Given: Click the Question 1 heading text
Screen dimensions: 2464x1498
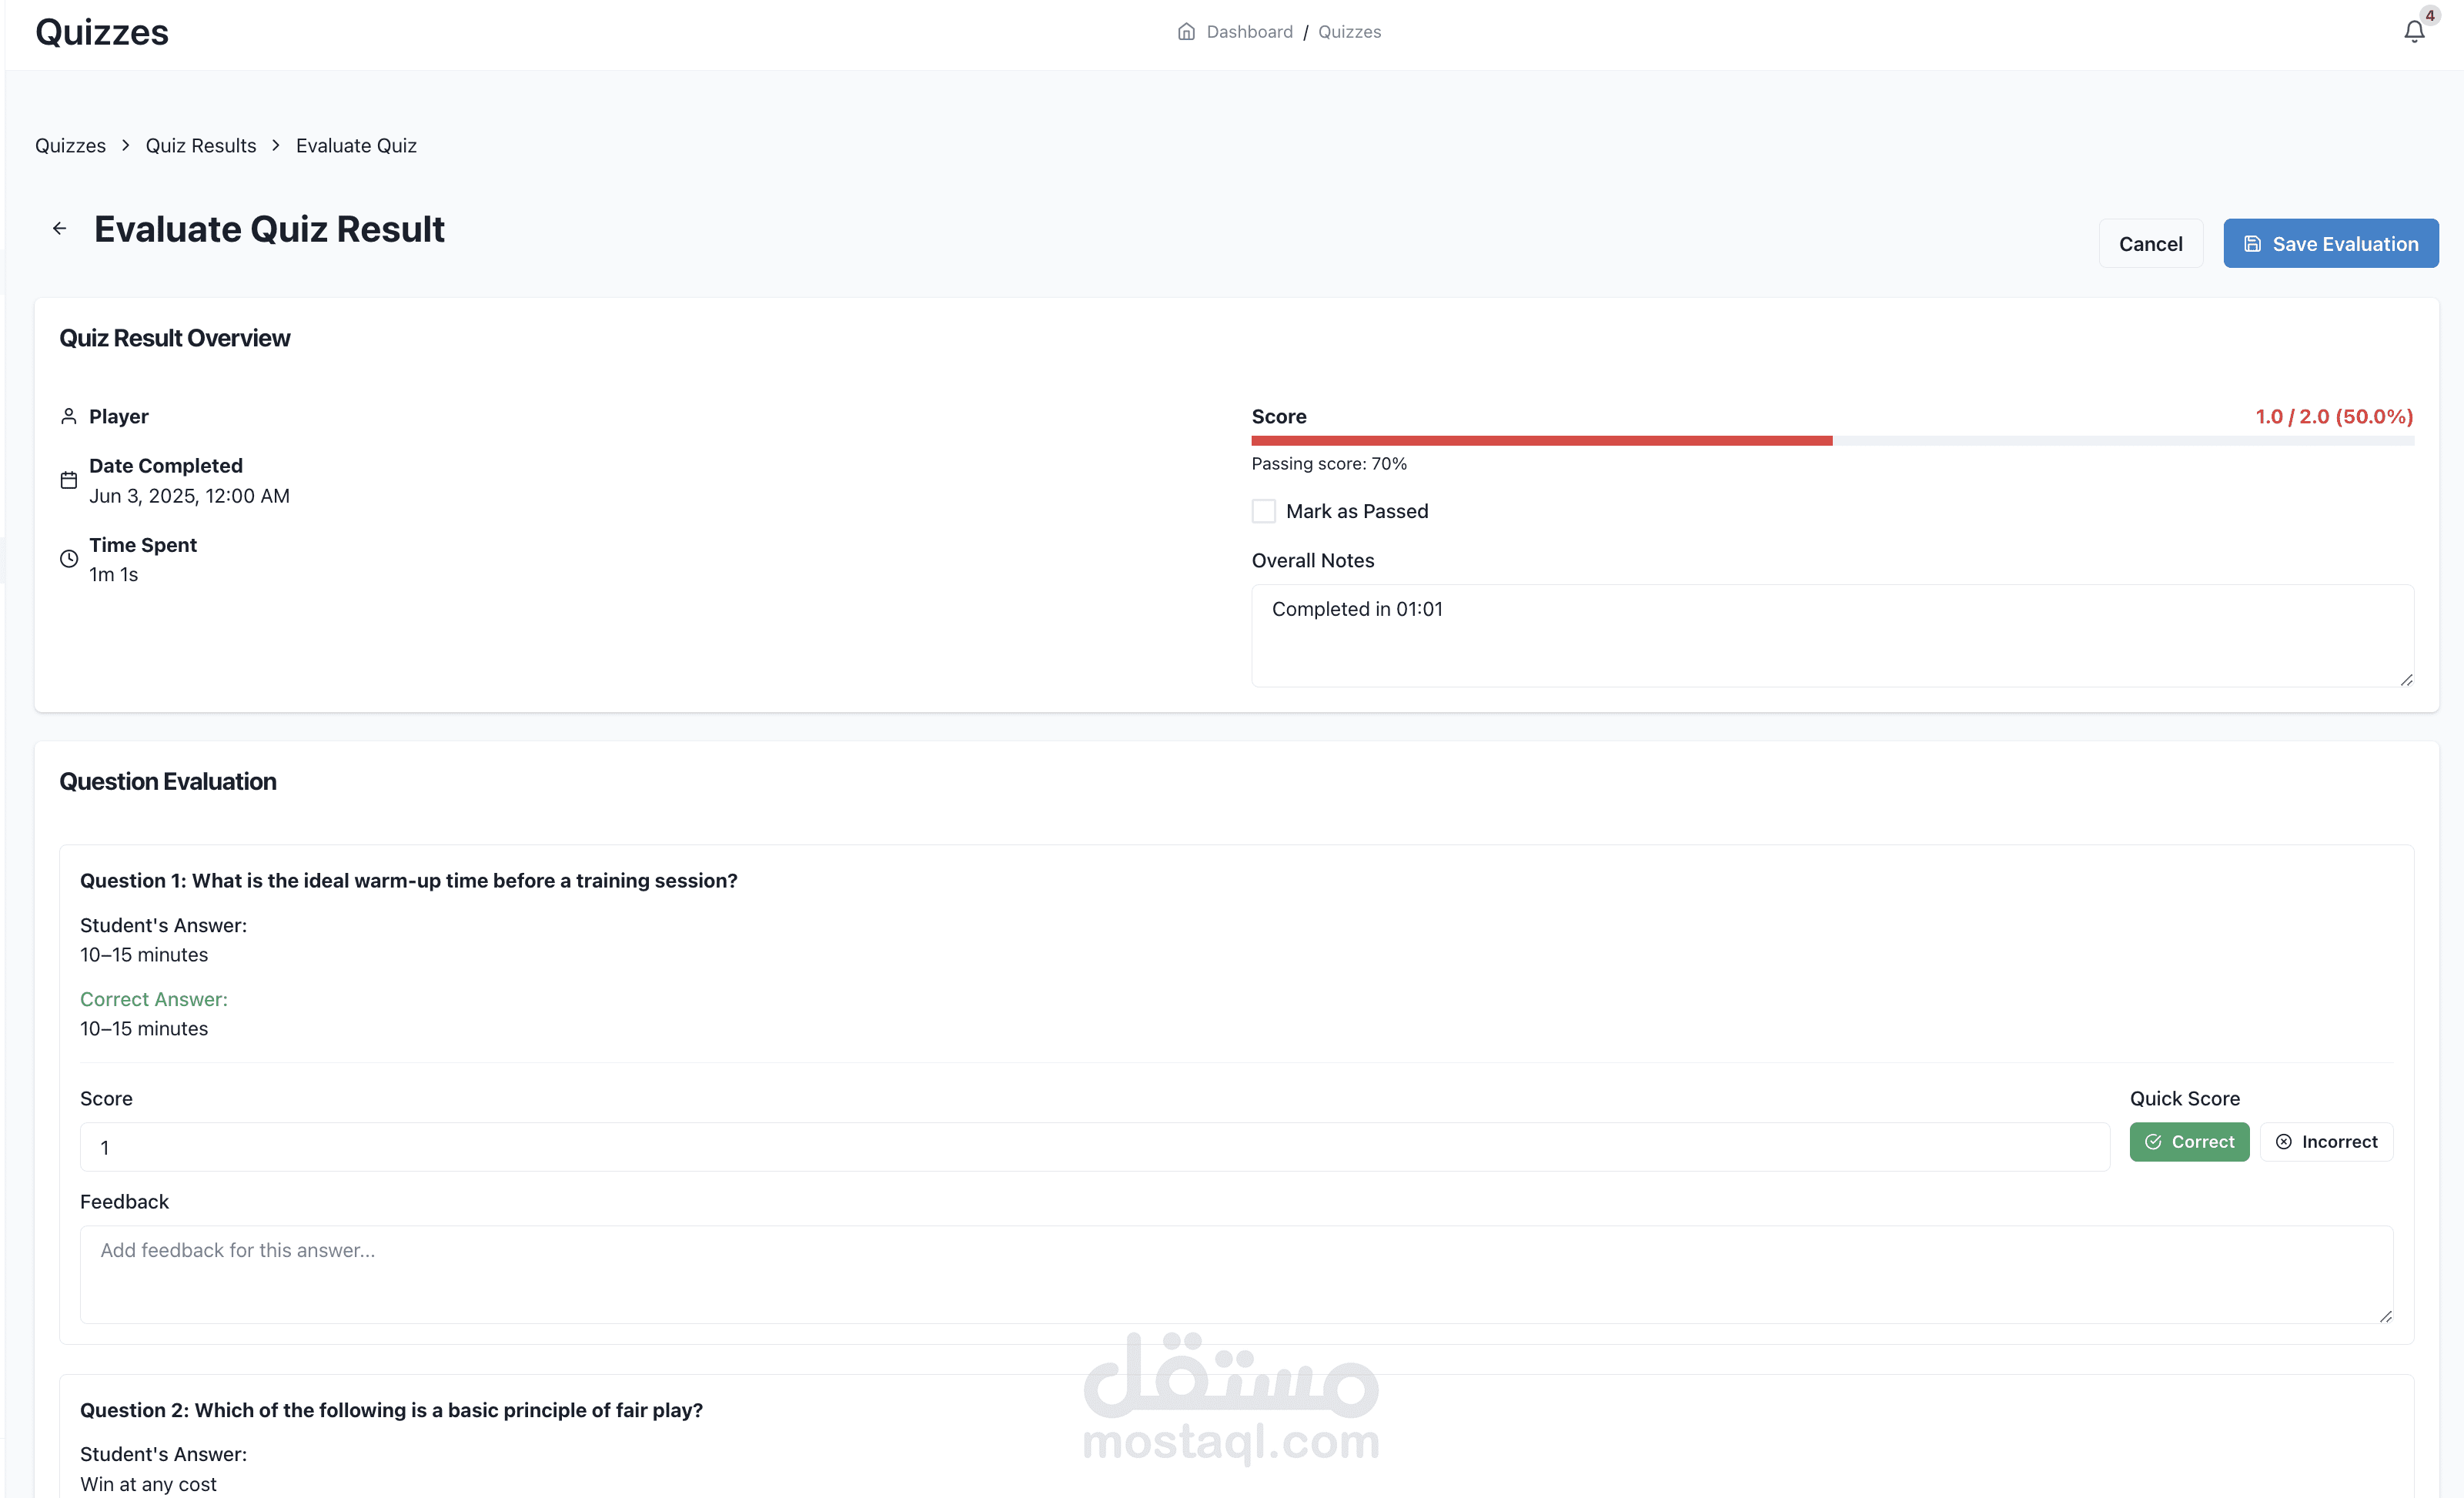Looking at the screenshot, I should pos(409,881).
